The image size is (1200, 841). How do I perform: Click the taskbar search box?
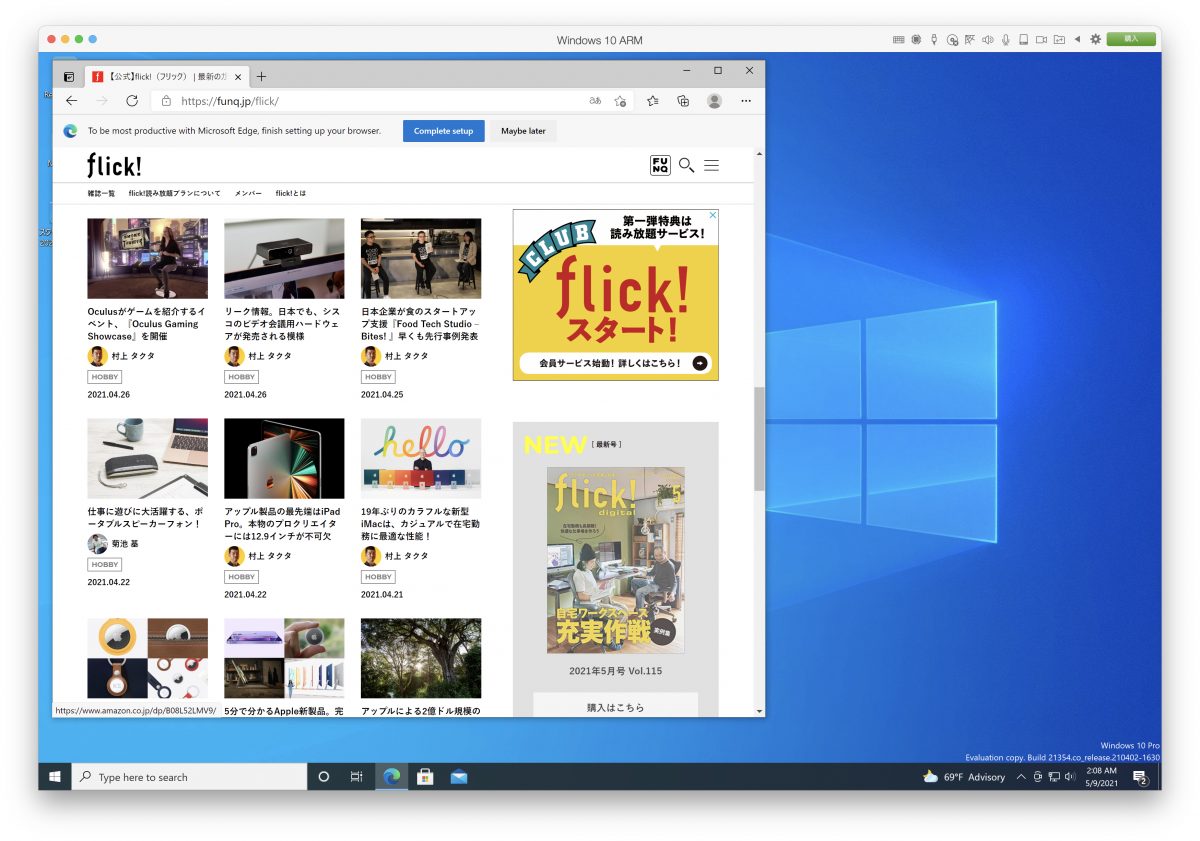coord(189,777)
